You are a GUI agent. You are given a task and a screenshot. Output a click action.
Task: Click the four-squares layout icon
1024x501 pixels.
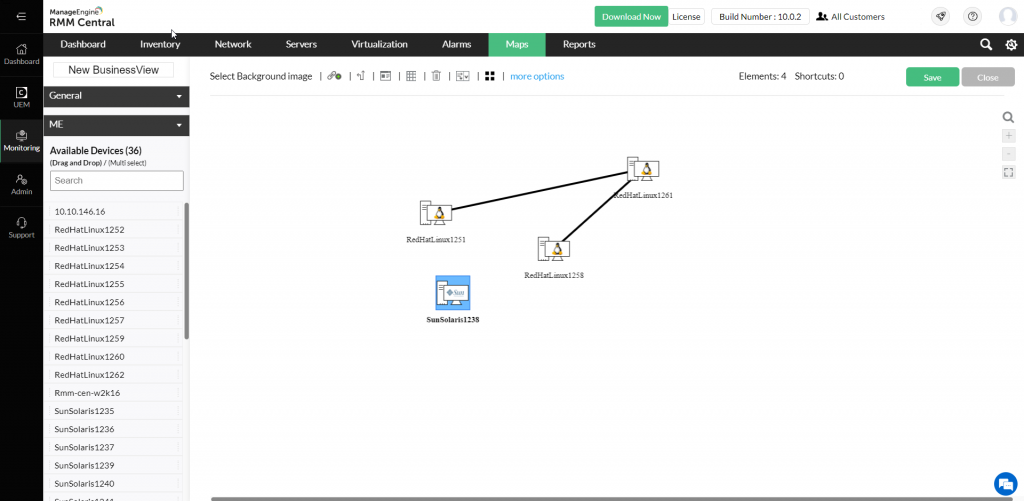pyautogui.click(x=490, y=76)
